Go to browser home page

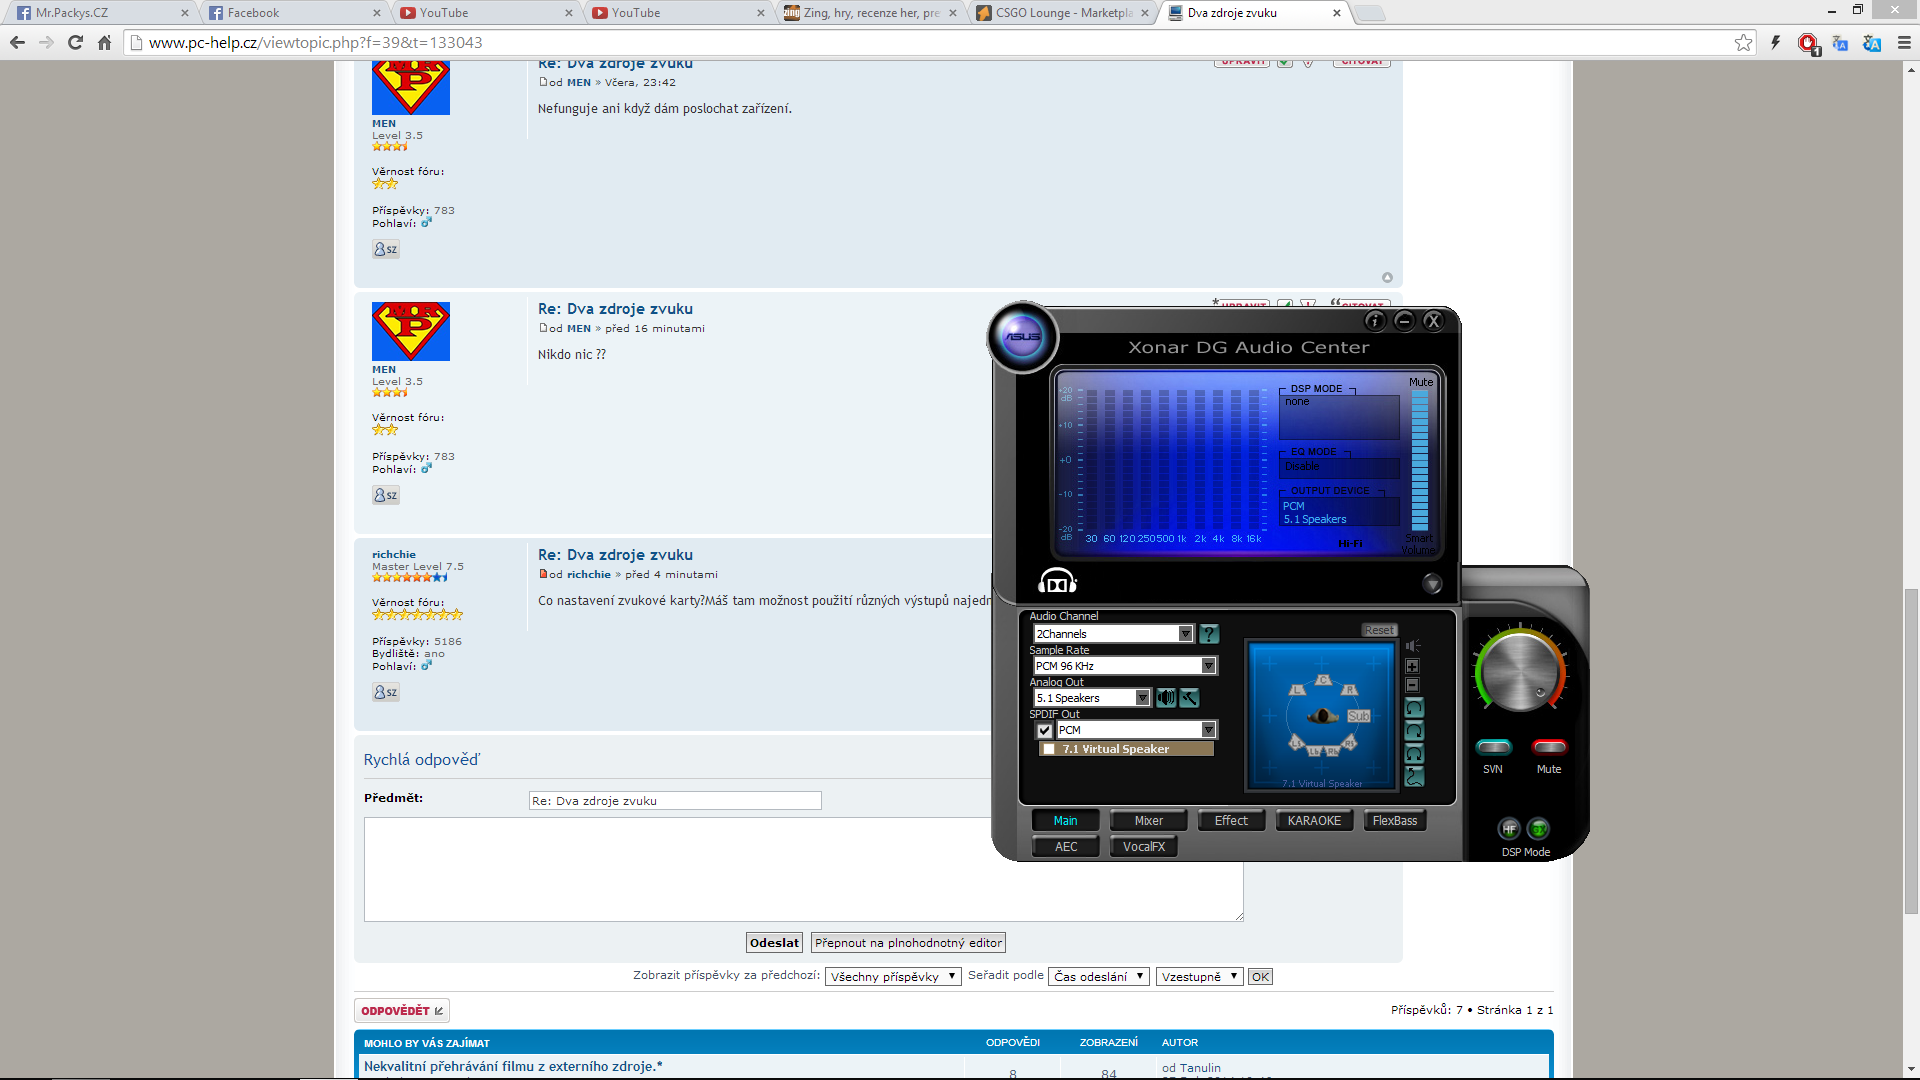pos(104,42)
